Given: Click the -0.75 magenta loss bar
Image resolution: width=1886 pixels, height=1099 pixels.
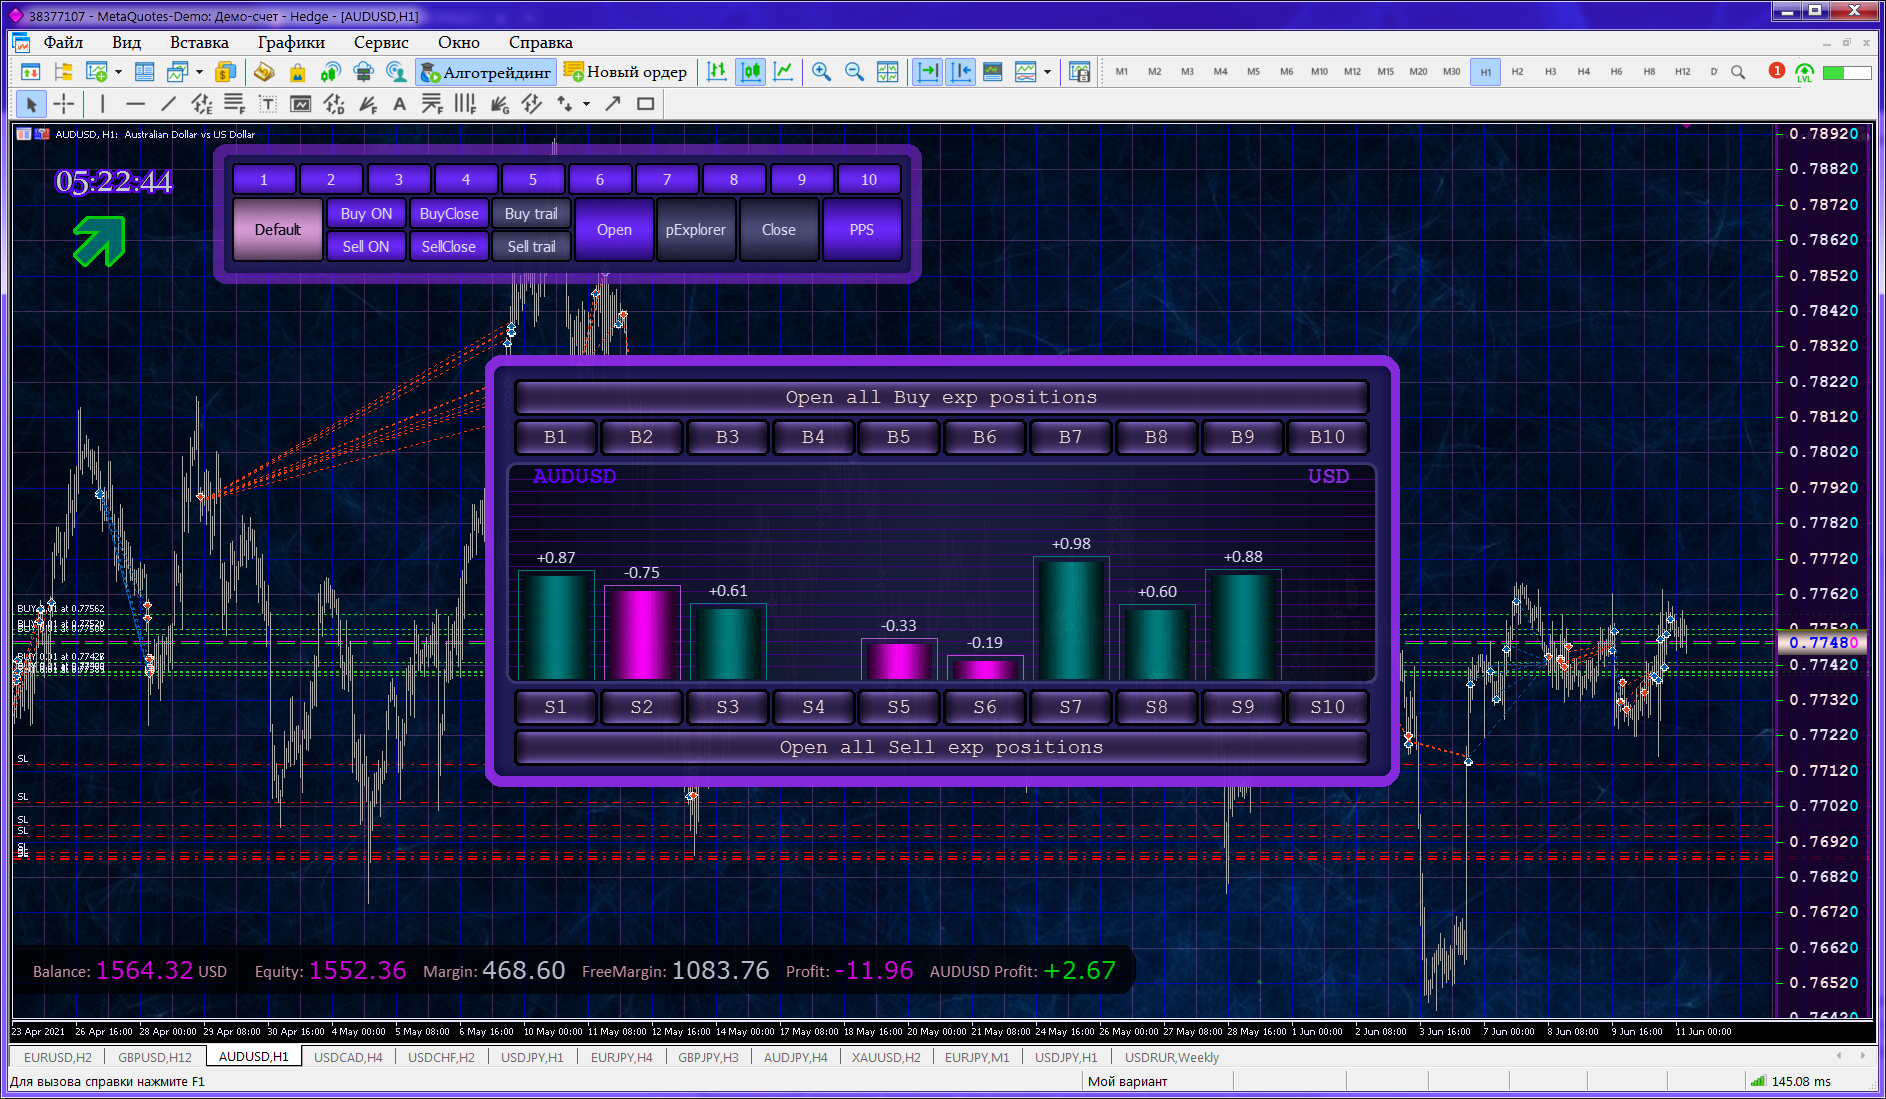Looking at the screenshot, I should click(x=642, y=633).
